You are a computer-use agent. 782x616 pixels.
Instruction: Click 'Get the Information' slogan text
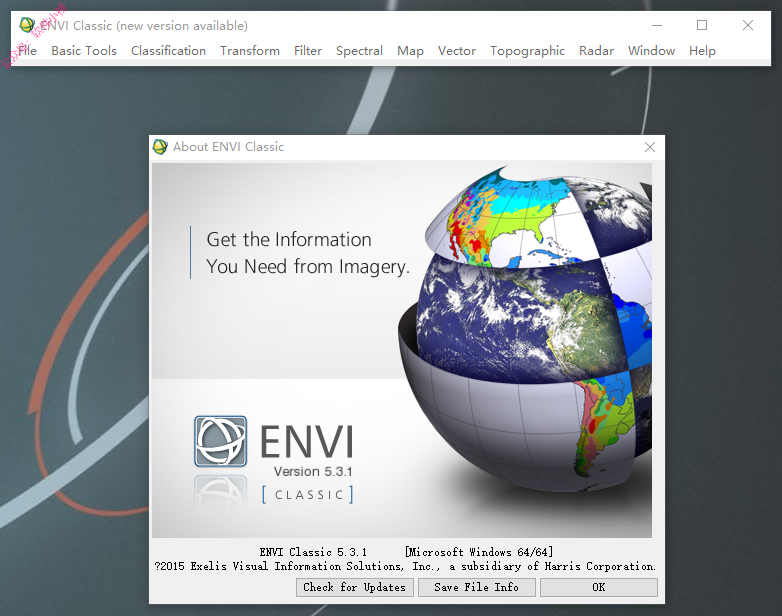coord(289,239)
